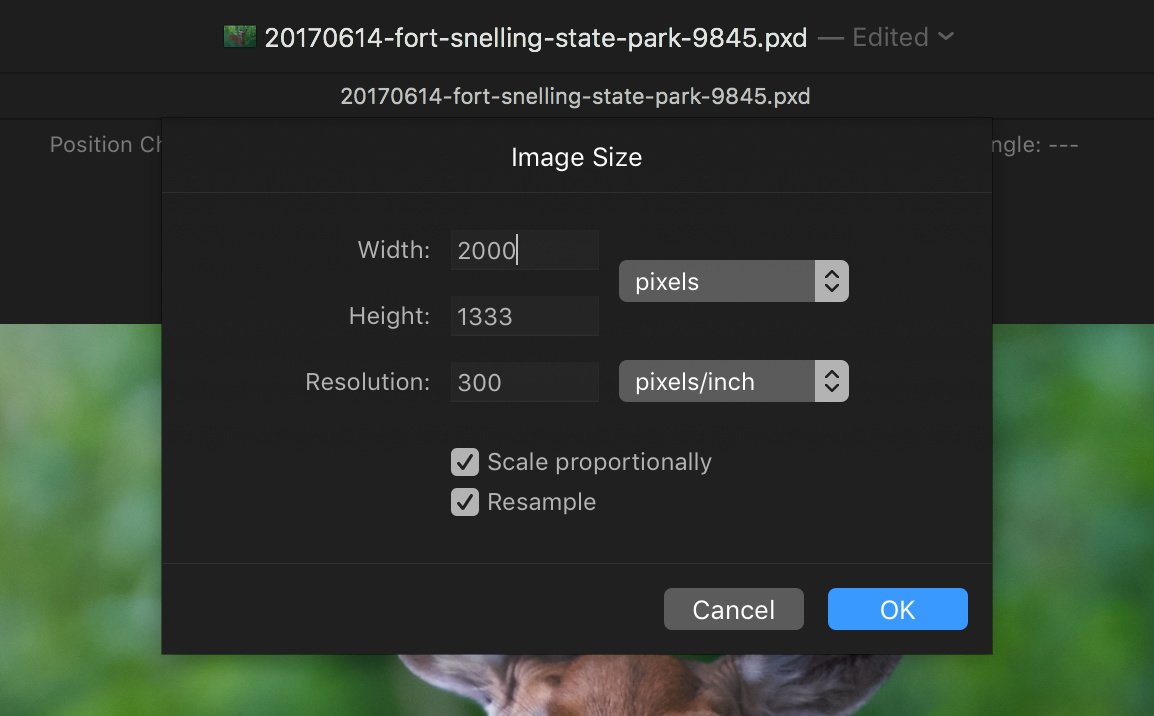Open the pixels size unit dropdown
This screenshot has height=716, width=1154.
pos(717,282)
